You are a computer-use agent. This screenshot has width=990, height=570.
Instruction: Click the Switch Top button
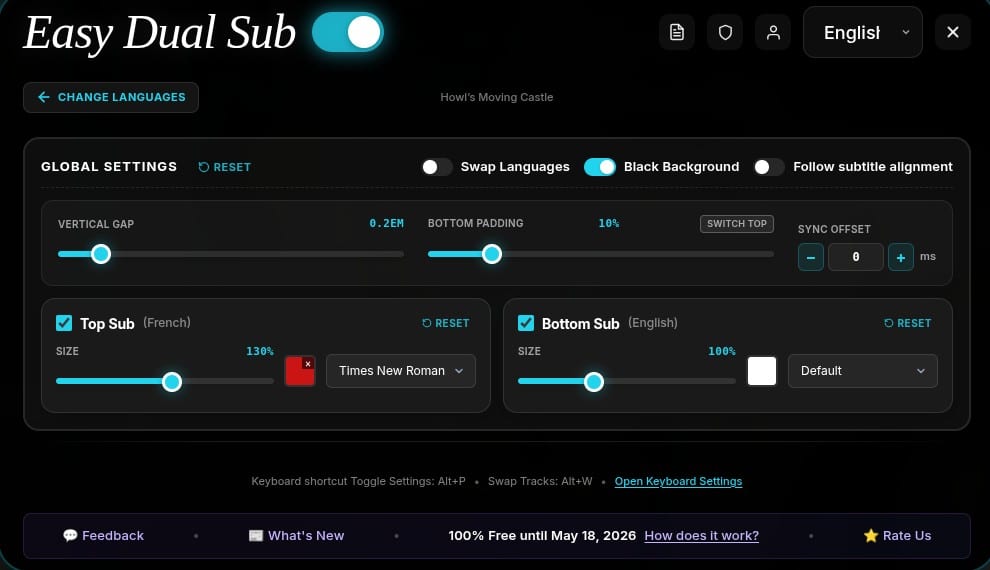pyautogui.click(x=737, y=223)
